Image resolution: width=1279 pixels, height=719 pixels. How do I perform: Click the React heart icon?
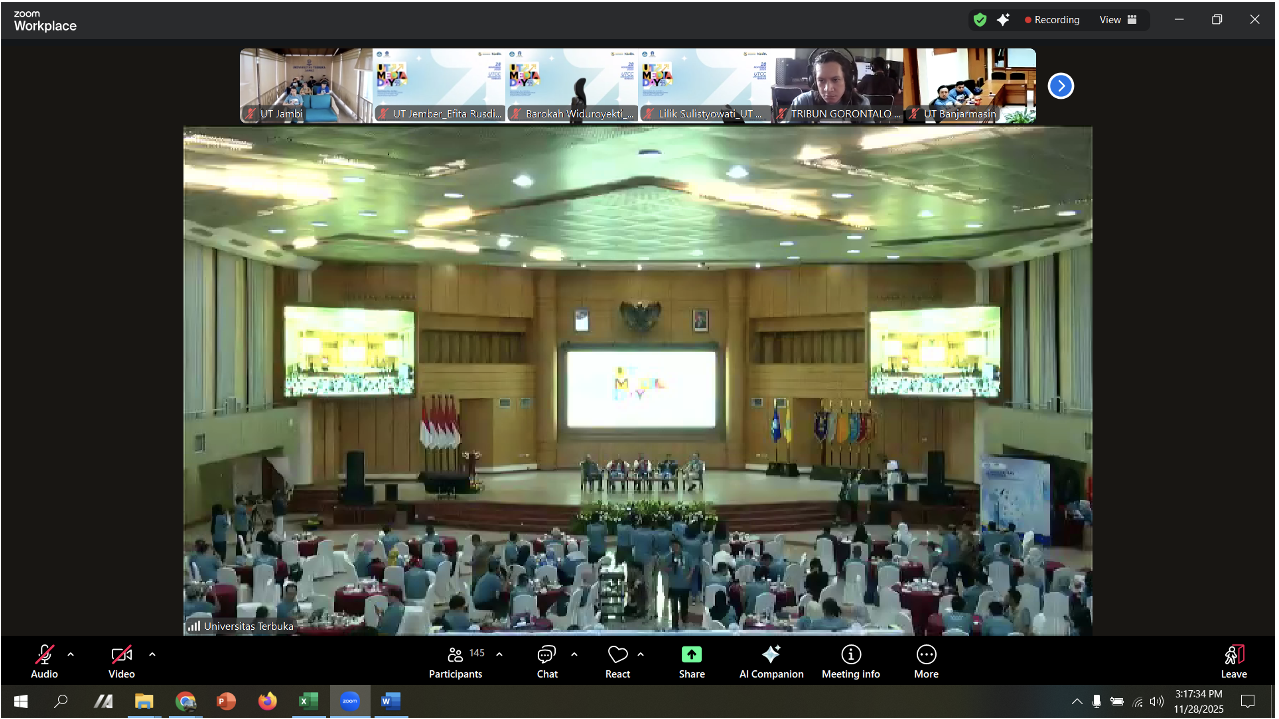point(617,655)
